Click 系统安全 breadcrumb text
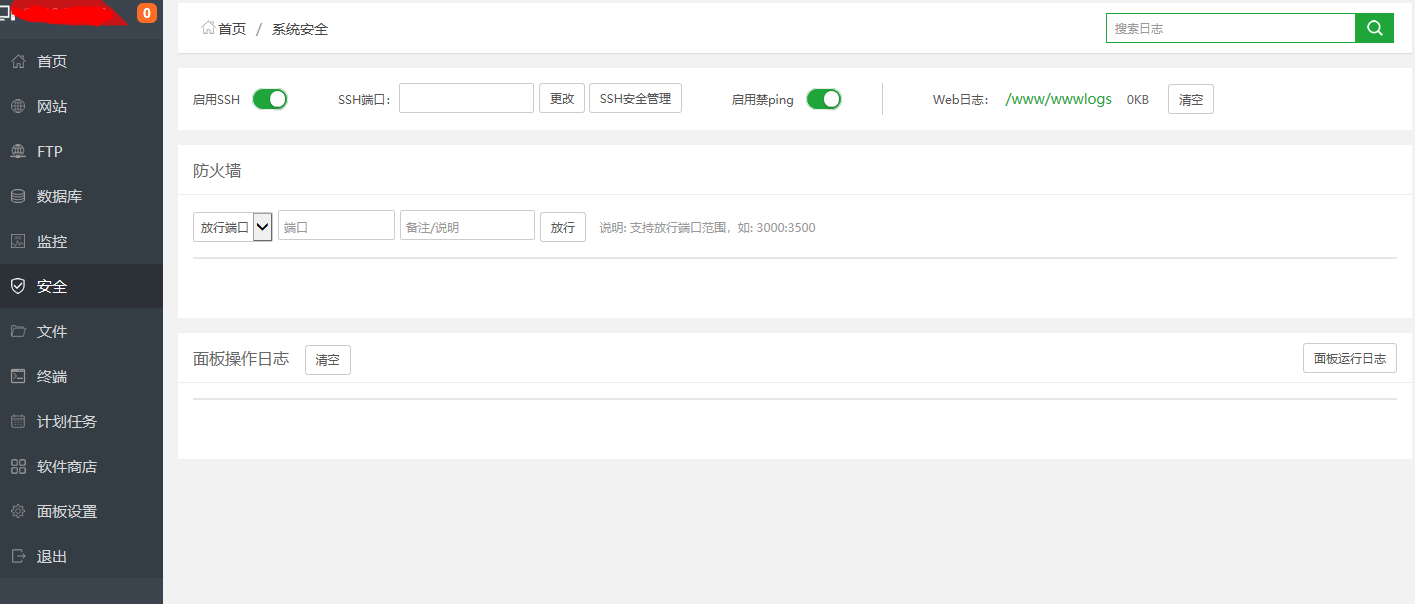Viewport: 1415px width, 604px height. tap(300, 29)
